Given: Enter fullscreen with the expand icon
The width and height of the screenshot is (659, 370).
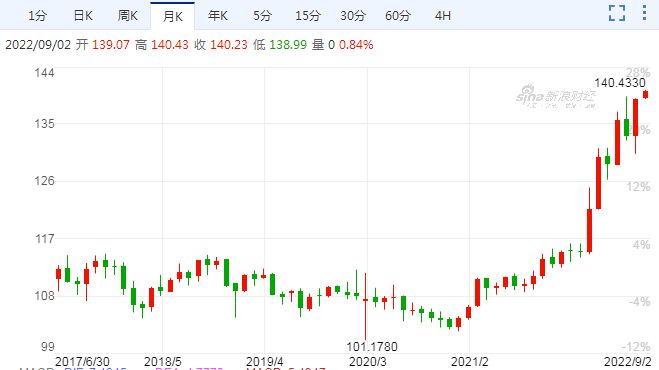Looking at the screenshot, I should (x=617, y=13).
